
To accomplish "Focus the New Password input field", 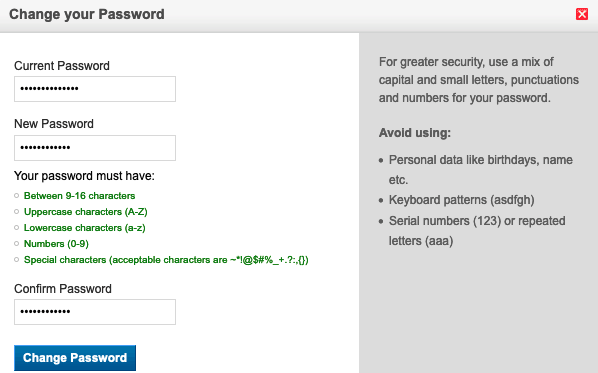I will [x=95, y=148].
